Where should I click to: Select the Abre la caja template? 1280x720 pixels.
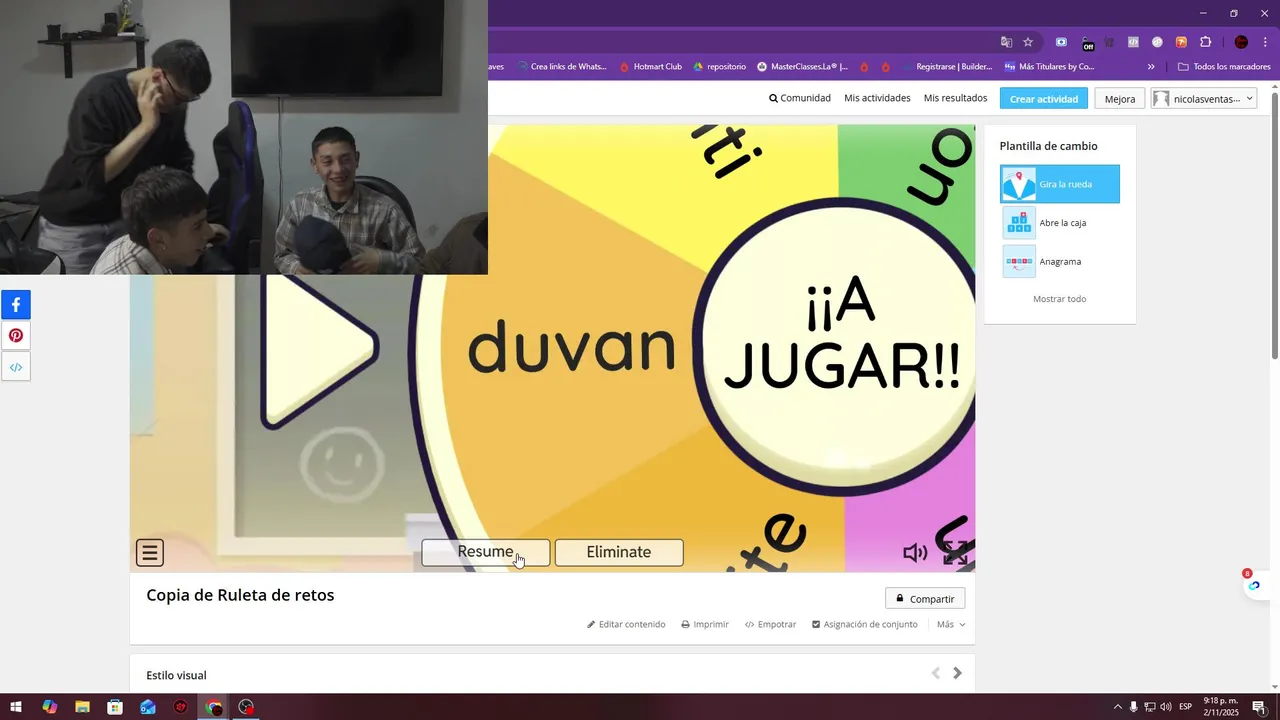pyautogui.click(x=1060, y=223)
